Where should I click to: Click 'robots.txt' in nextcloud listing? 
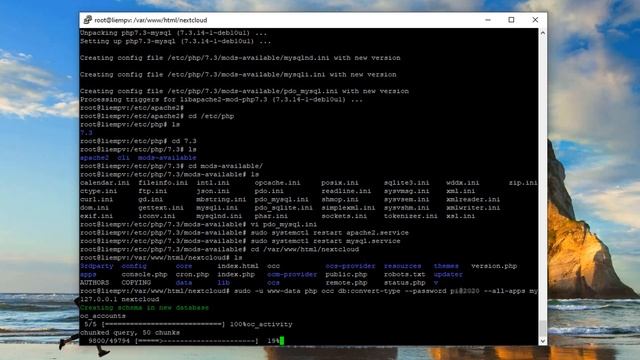[404, 274]
